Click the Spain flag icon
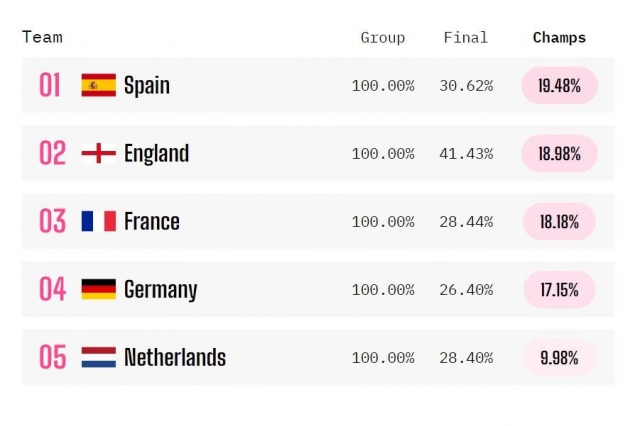 pyautogui.click(x=98, y=85)
